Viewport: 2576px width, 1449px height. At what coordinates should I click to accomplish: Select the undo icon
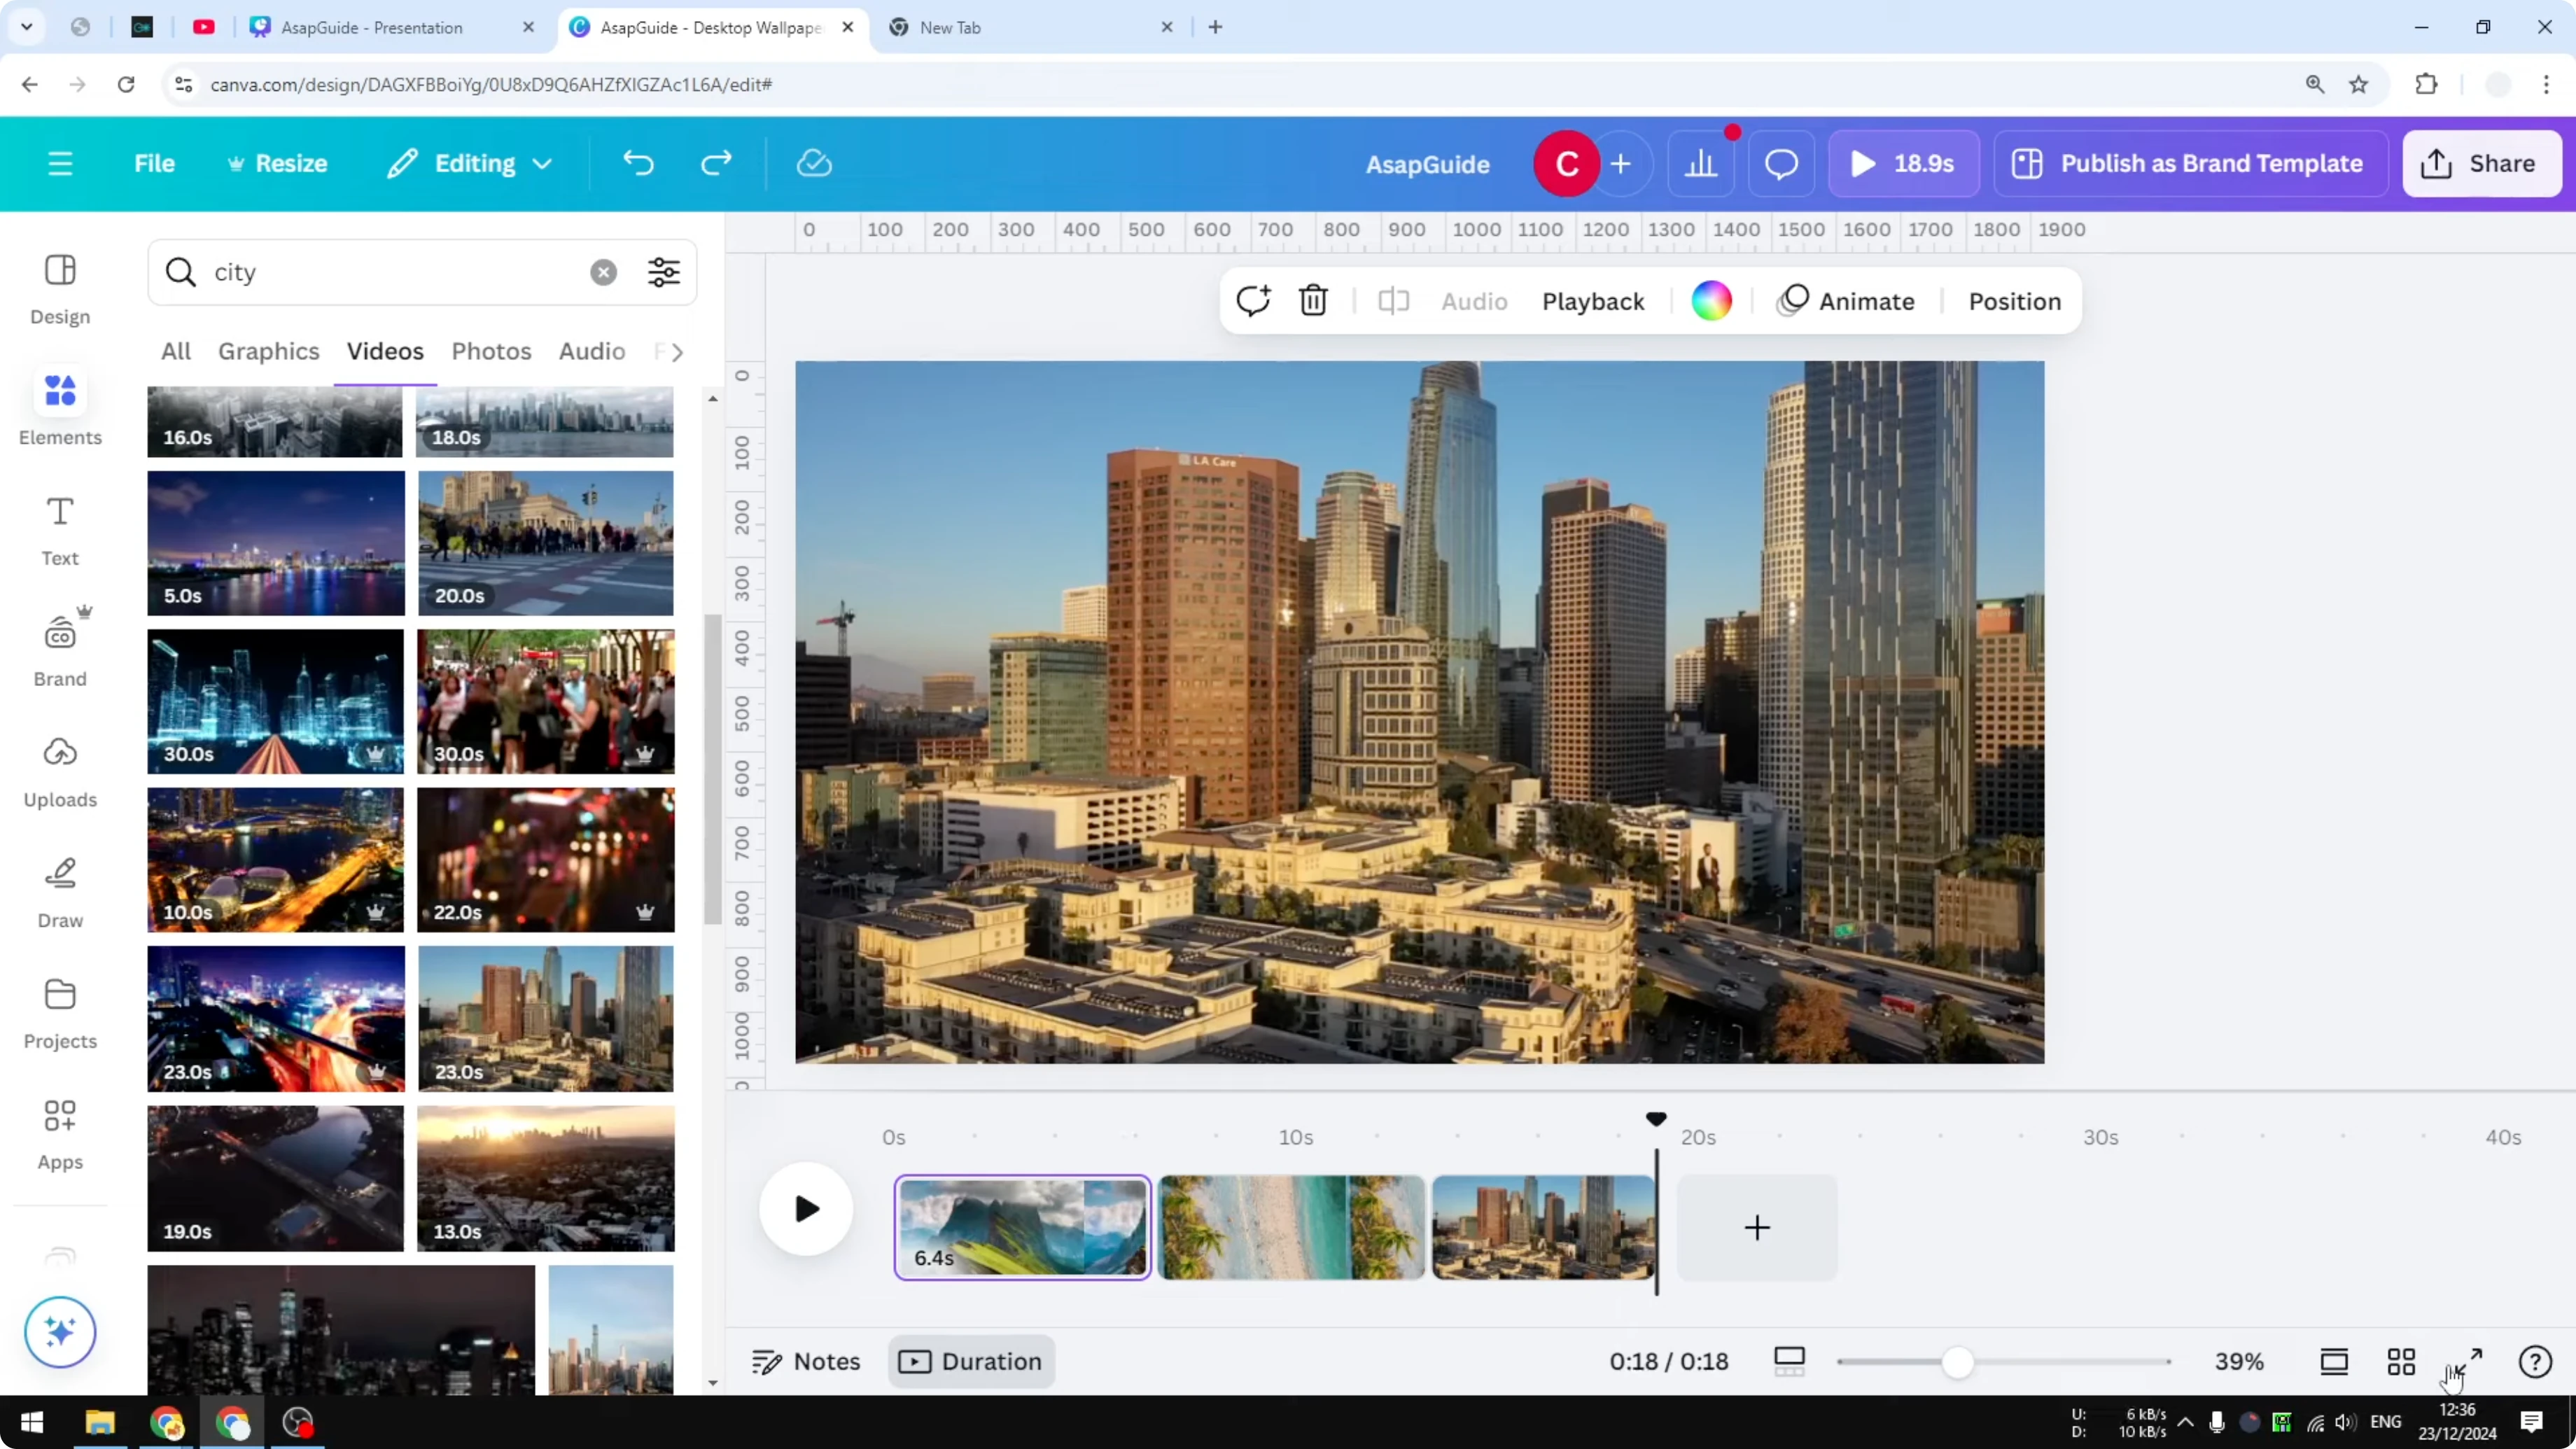(x=639, y=163)
